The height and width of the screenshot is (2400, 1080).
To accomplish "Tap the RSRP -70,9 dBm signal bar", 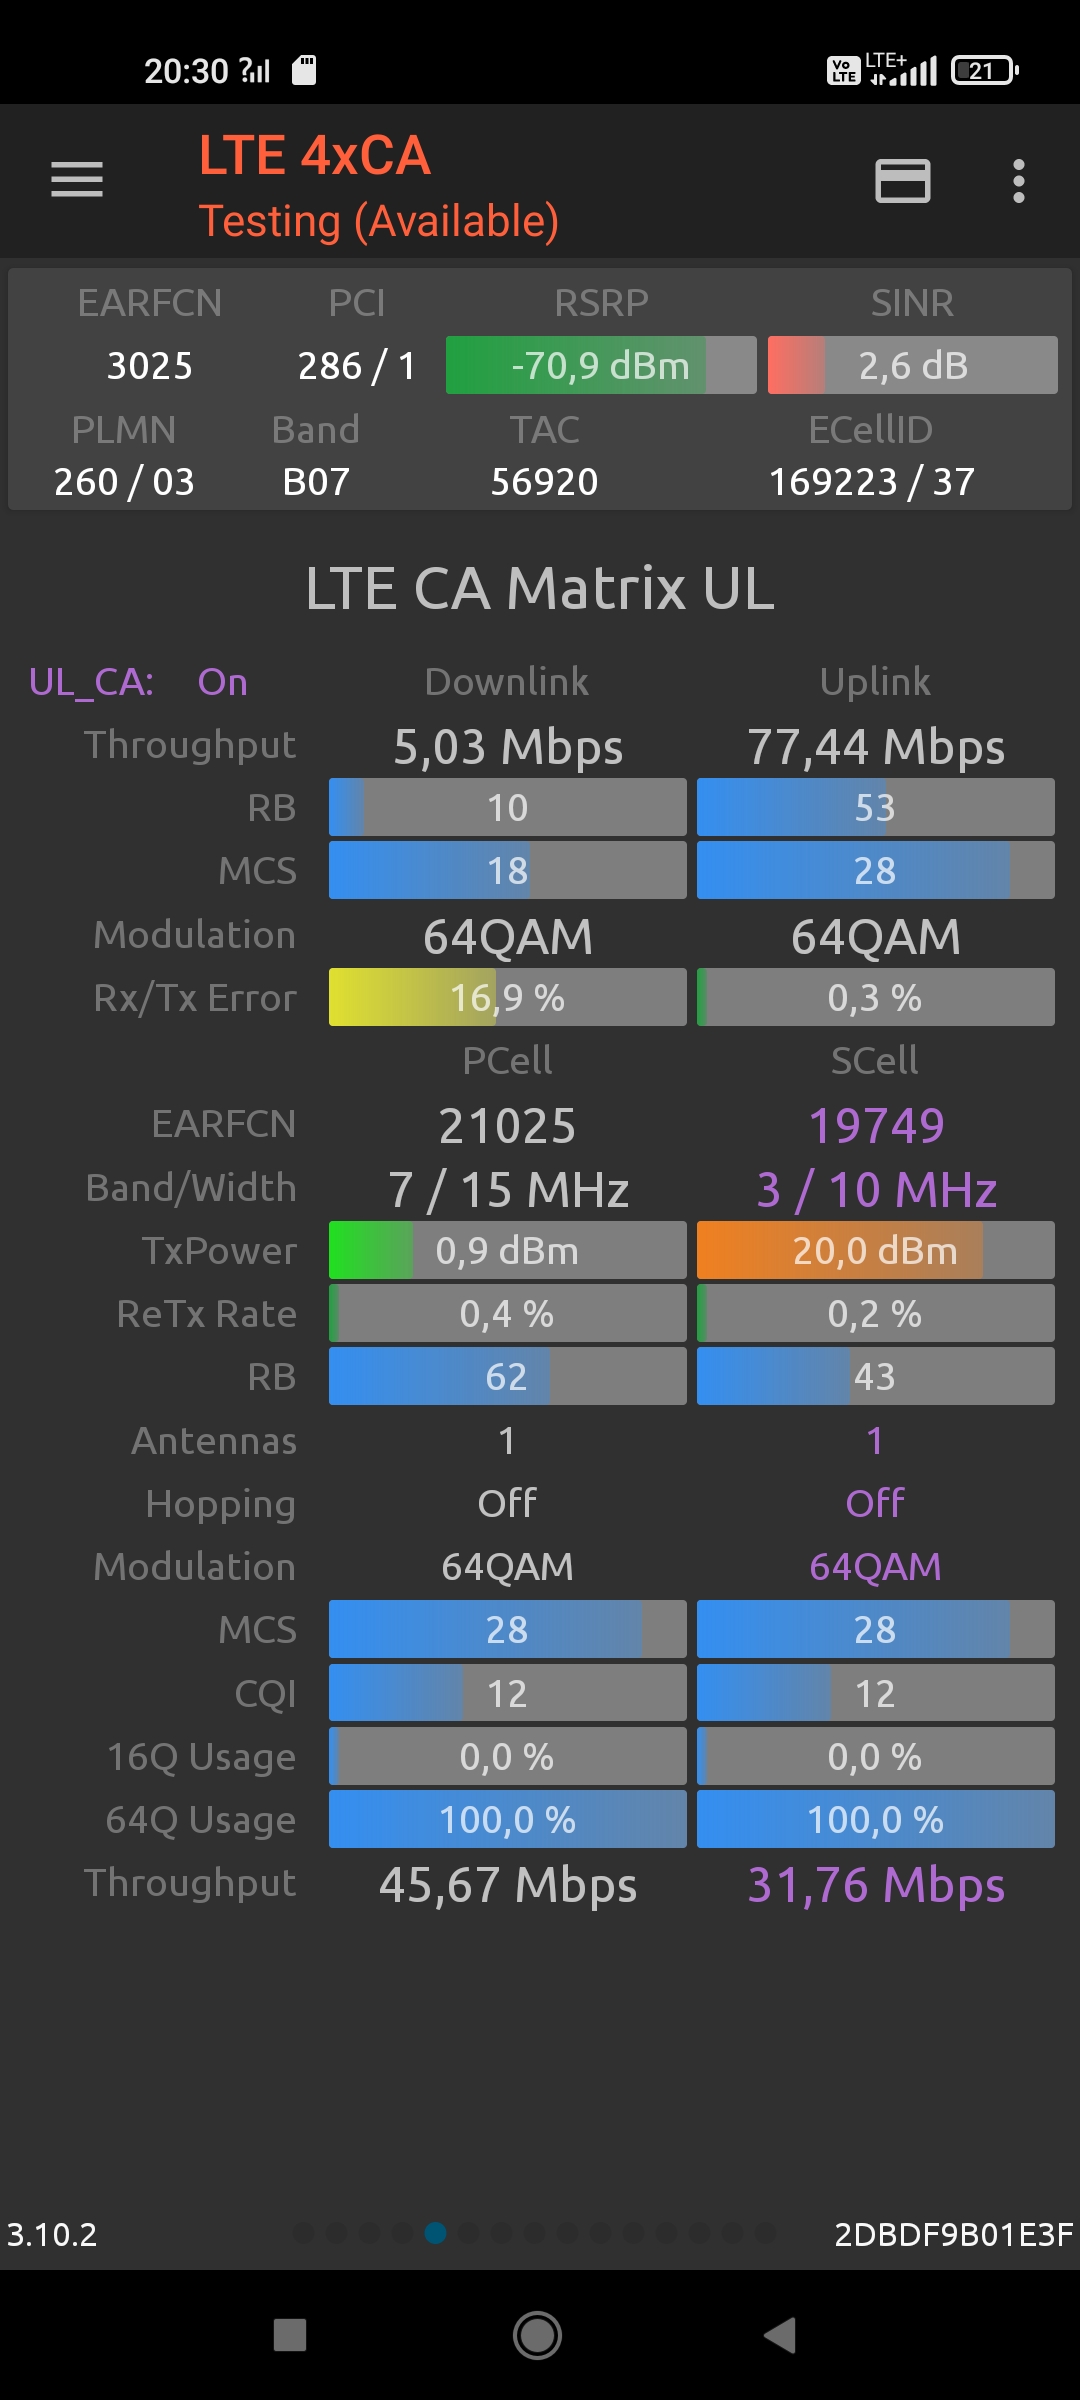I will coord(600,366).
